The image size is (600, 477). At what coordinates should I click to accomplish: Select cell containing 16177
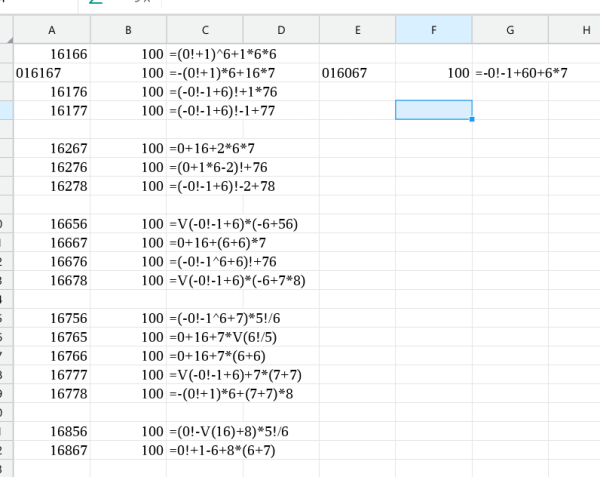click(52, 111)
